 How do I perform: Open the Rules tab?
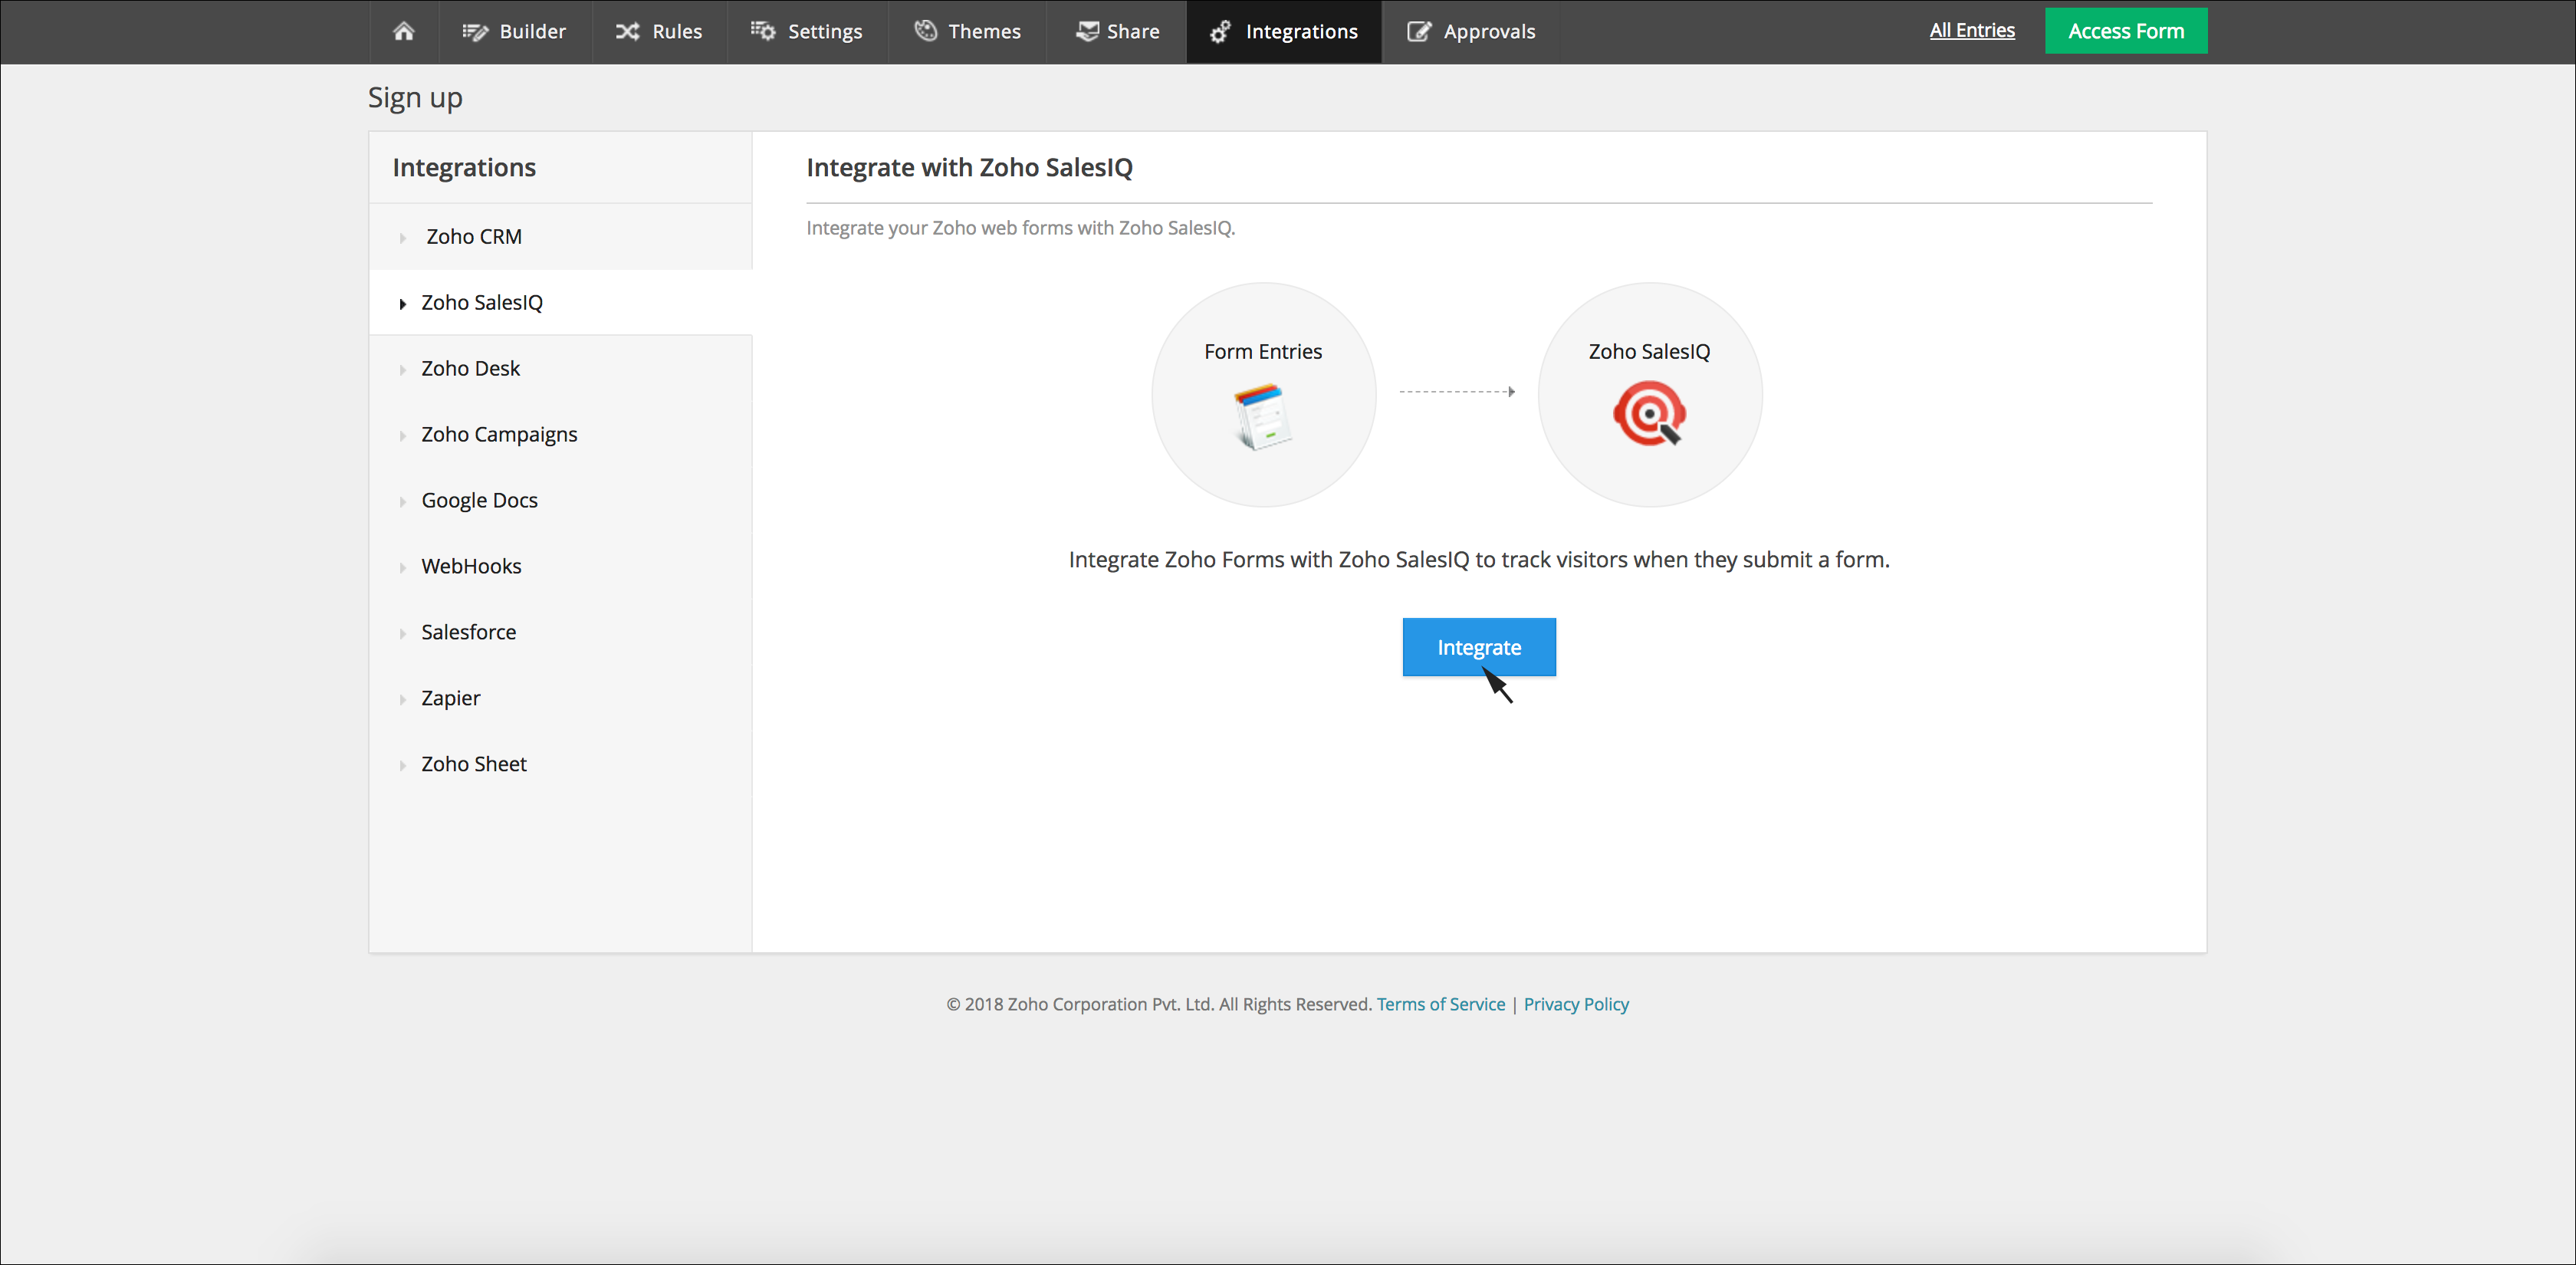coord(659,32)
